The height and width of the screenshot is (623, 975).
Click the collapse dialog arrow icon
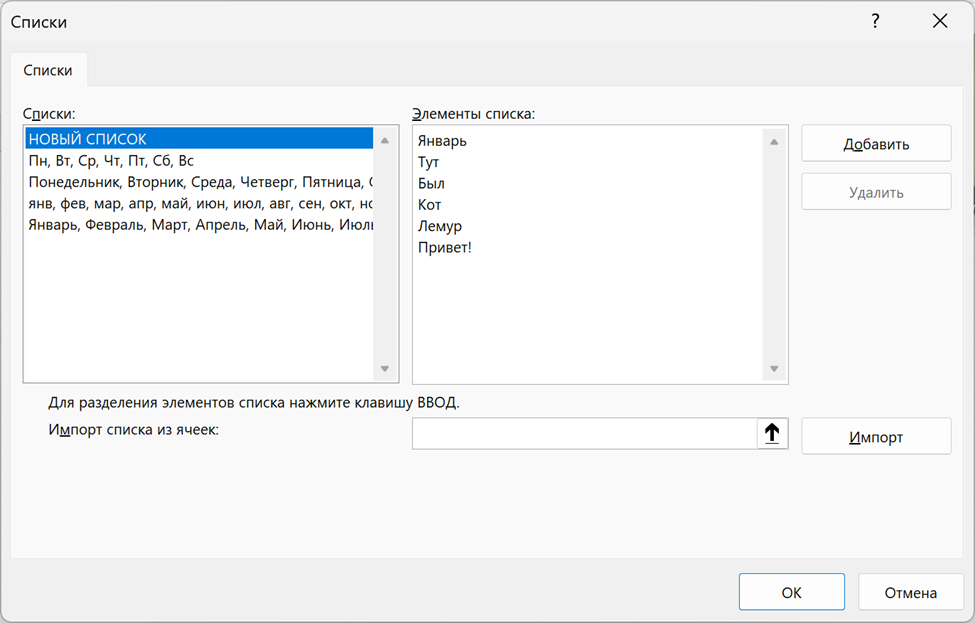coord(773,434)
